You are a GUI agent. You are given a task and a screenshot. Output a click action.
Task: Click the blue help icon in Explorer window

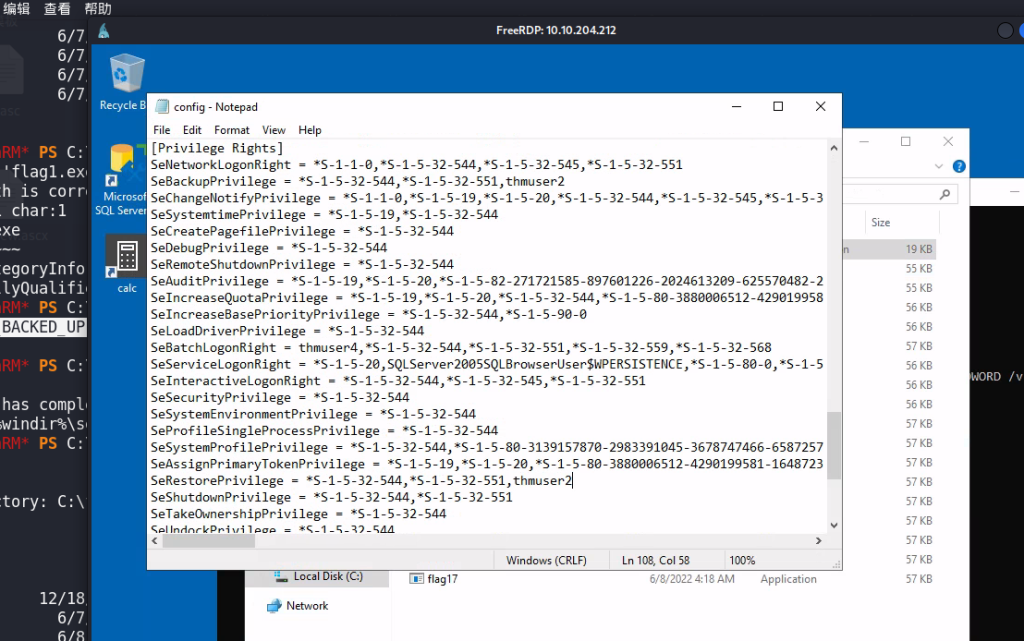point(959,166)
